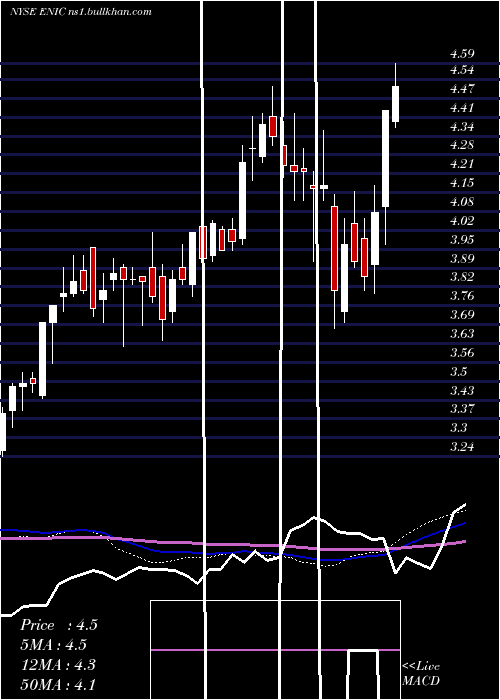
Task: Click the tall white candle below the latest one
Action: click(x=385, y=158)
